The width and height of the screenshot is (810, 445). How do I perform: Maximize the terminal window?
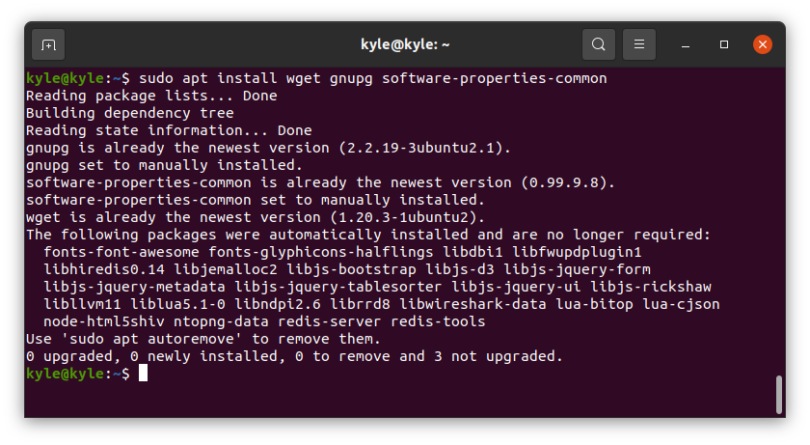coord(724,44)
